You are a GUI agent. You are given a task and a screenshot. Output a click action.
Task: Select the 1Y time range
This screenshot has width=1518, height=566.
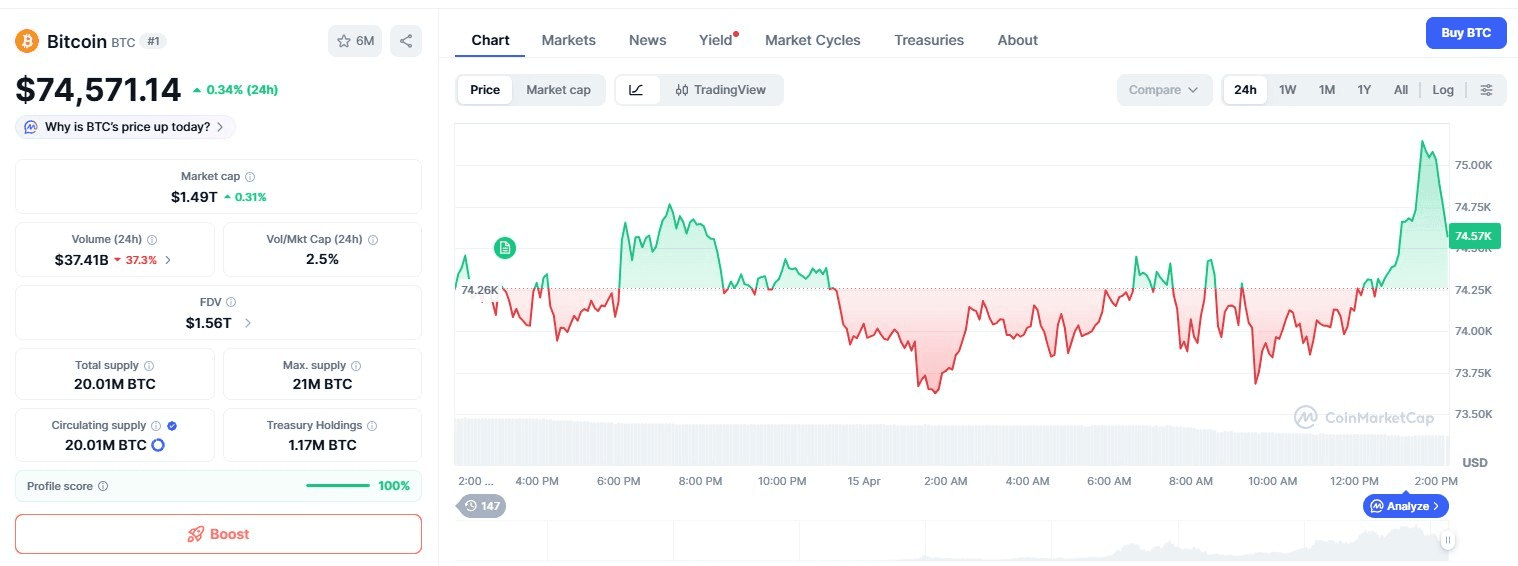pyautogui.click(x=1364, y=90)
